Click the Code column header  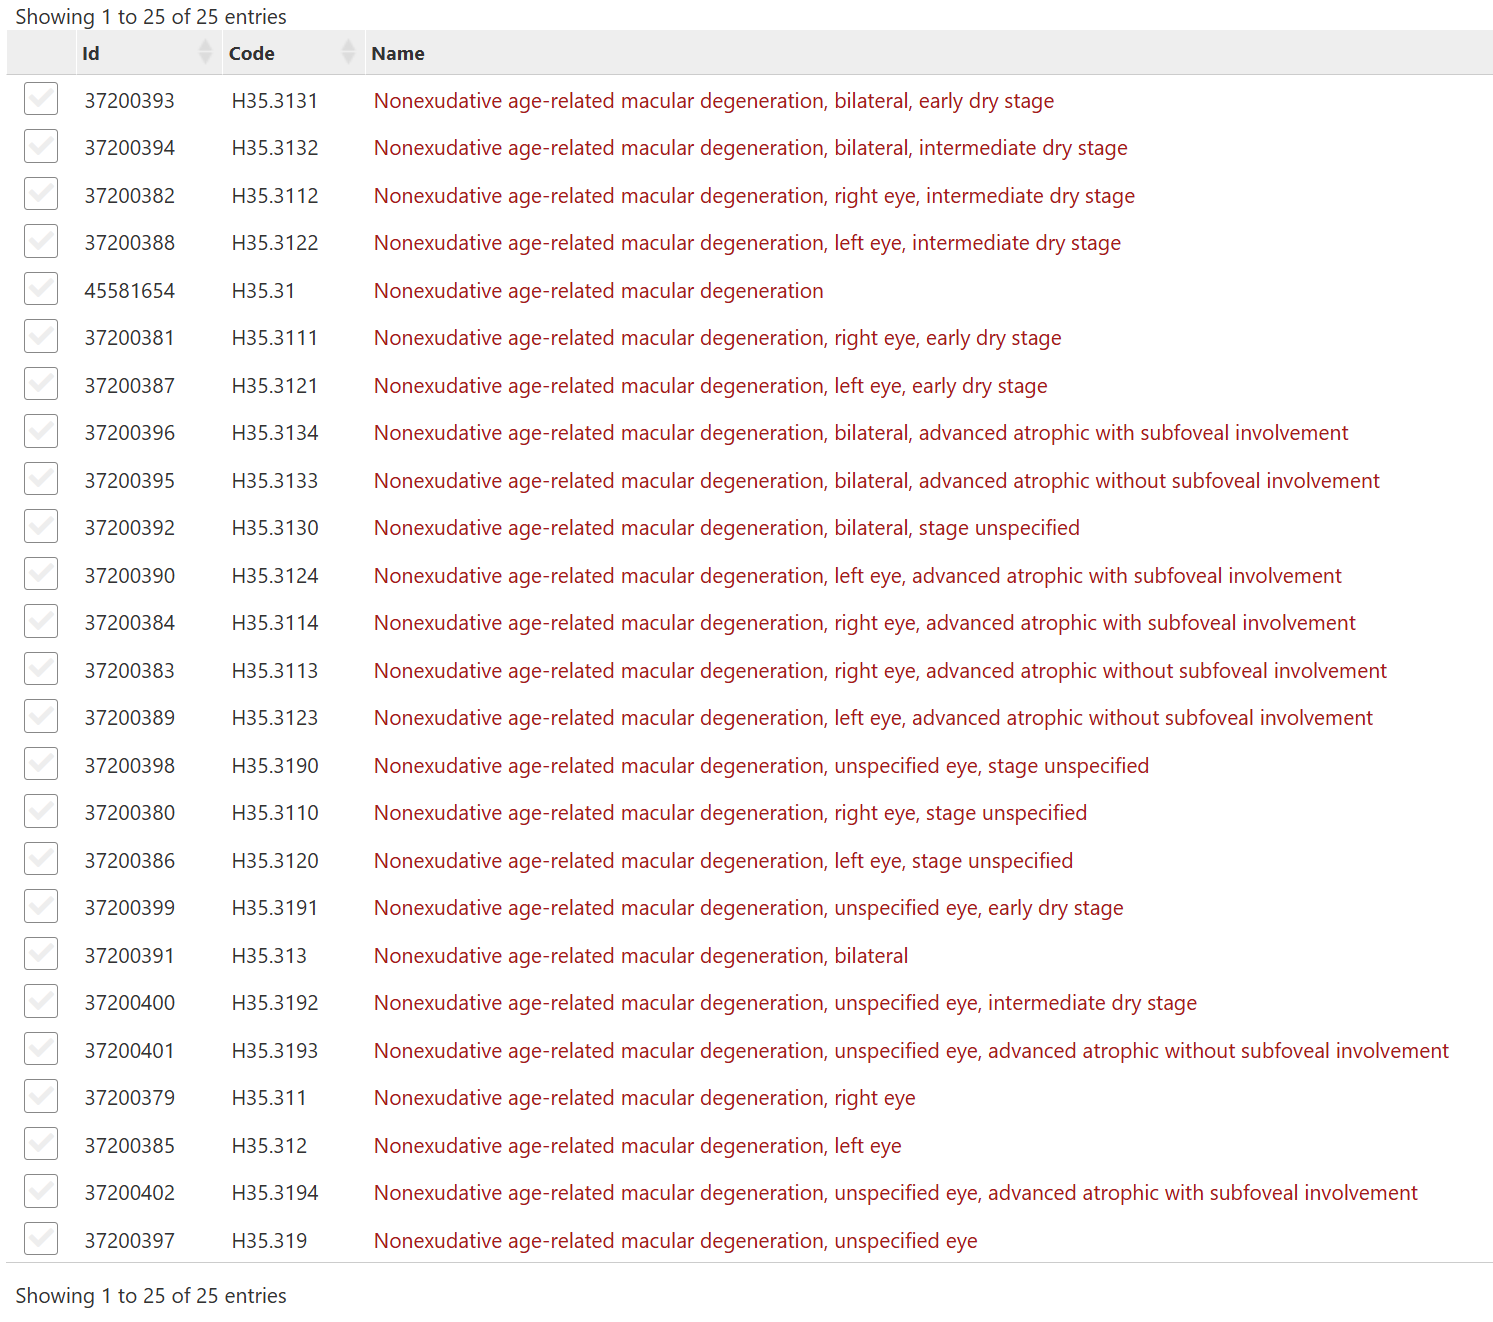251,54
